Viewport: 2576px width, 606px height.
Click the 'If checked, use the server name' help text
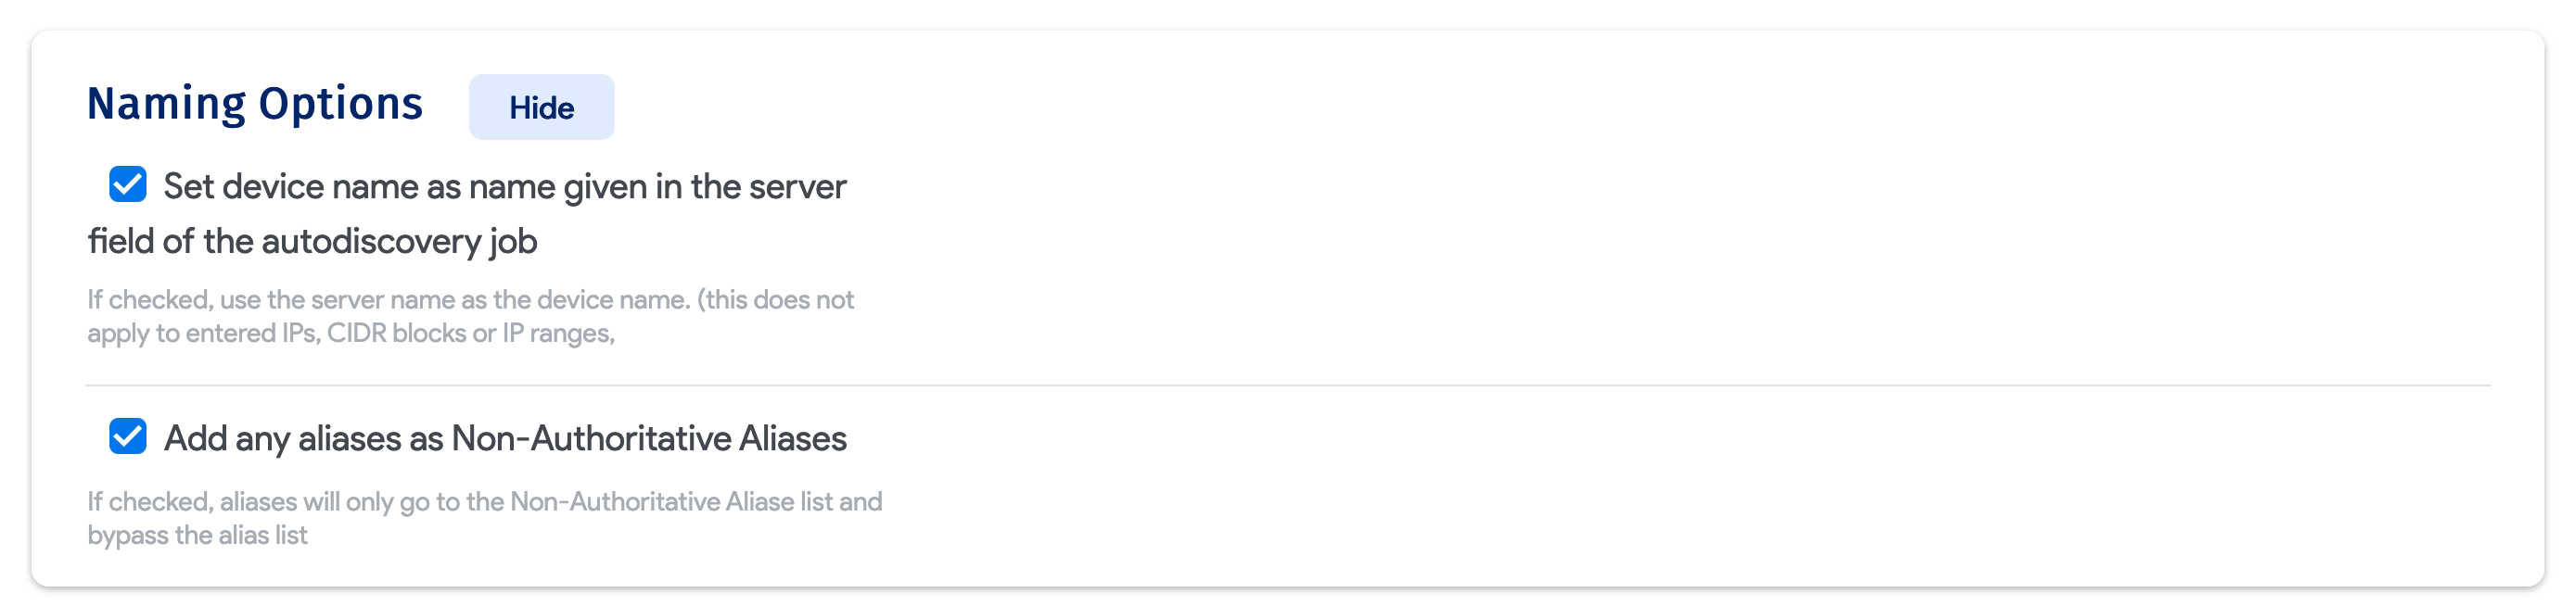(x=470, y=300)
